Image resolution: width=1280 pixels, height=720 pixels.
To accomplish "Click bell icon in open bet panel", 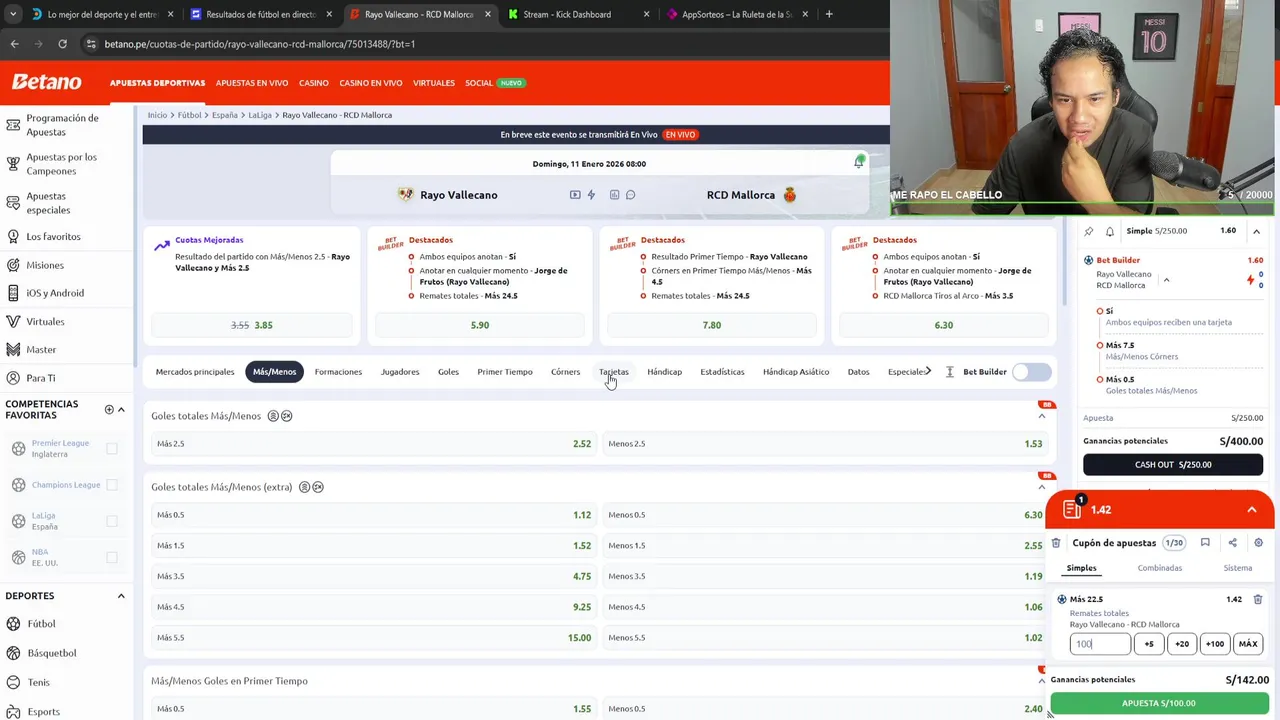I will (1110, 231).
